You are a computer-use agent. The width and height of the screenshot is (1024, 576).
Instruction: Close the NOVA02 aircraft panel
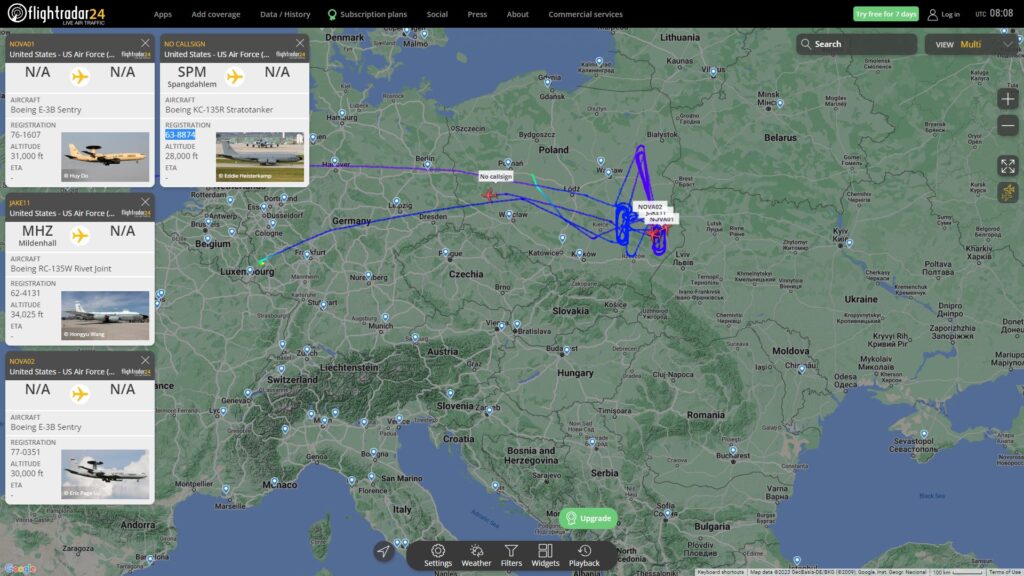[x=145, y=360]
